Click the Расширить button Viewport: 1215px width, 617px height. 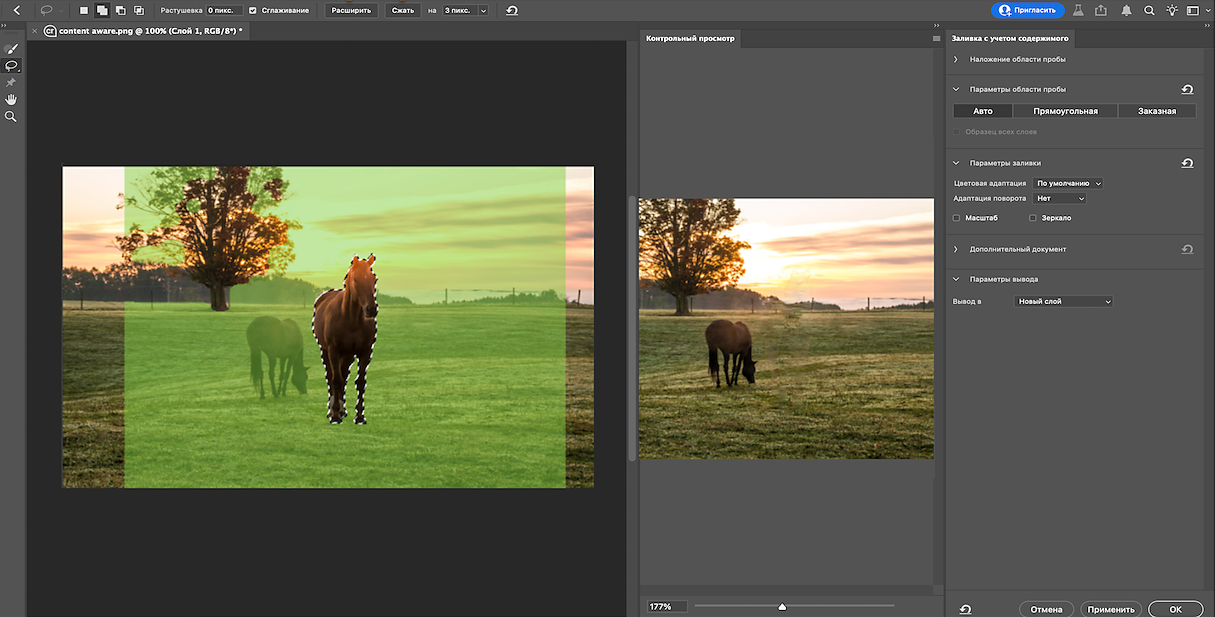[351, 10]
